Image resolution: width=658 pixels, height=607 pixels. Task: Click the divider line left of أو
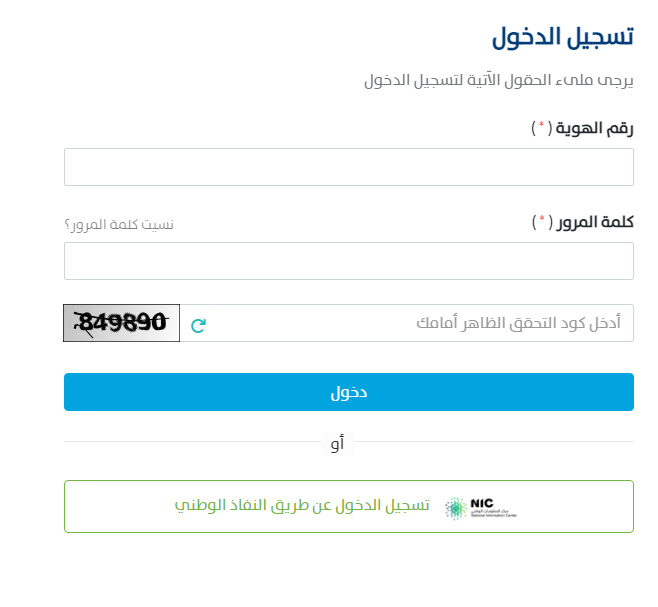pos(190,441)
